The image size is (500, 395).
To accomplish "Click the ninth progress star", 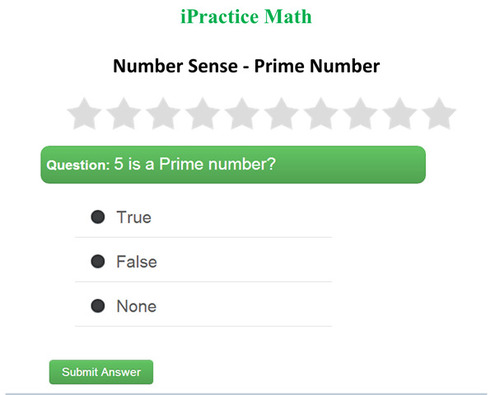I will pyautogui.click(x=400, y=114).
